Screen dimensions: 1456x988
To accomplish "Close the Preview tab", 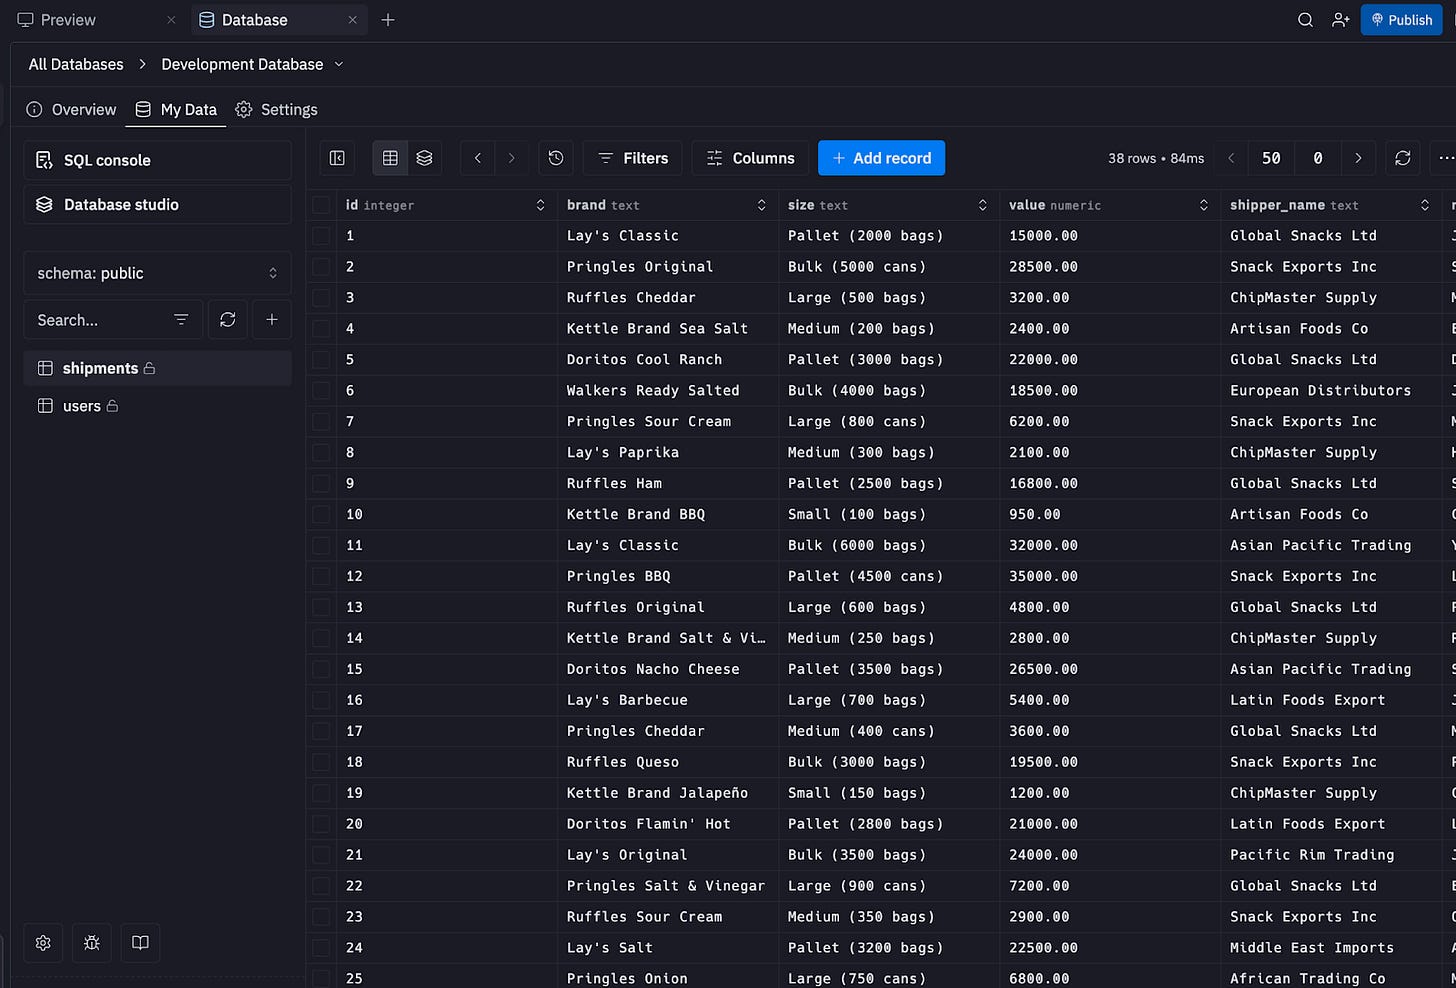I will coord(171,20).
